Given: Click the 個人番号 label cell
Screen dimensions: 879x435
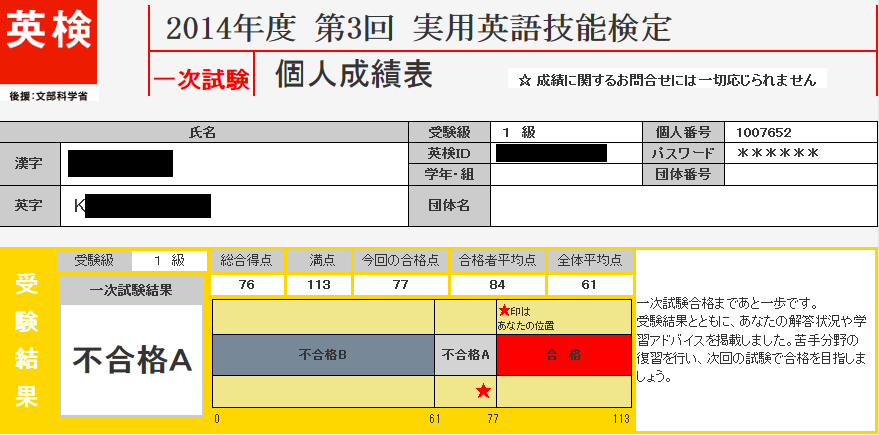Looking at the screenshot, I should pos(683,132).
